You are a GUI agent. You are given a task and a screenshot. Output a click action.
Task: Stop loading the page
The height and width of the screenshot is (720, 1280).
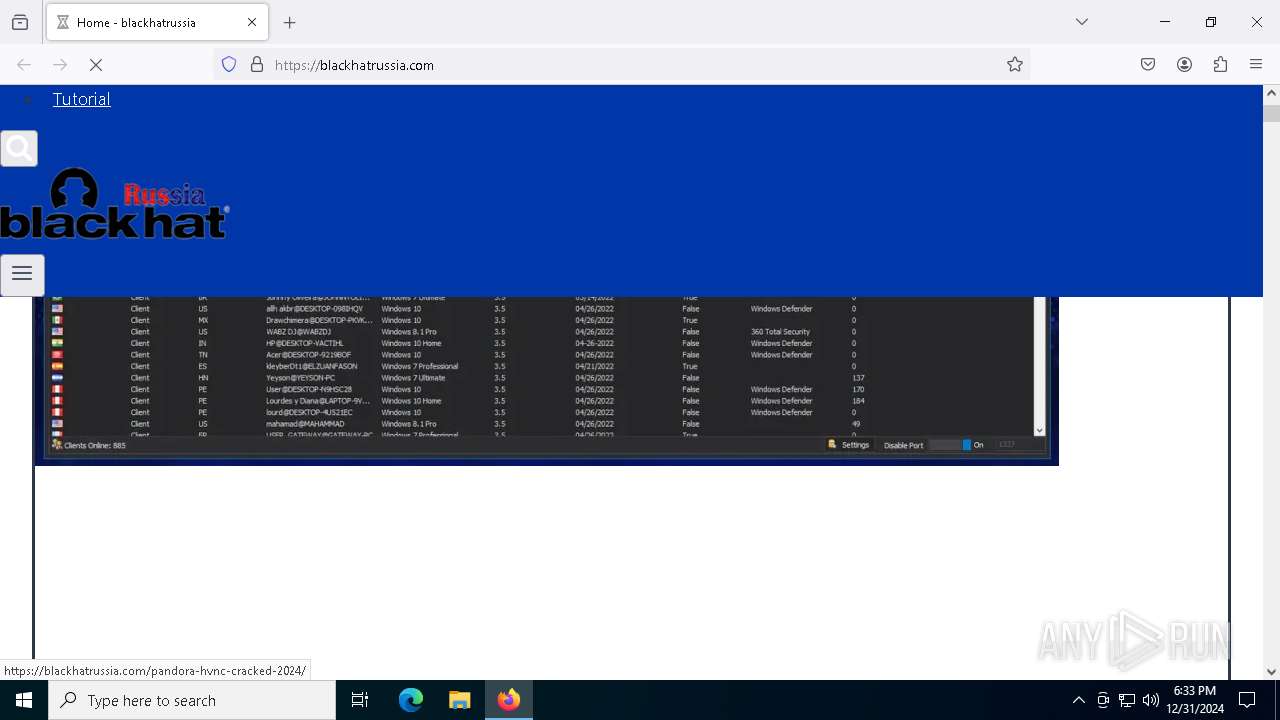point(96,65)
